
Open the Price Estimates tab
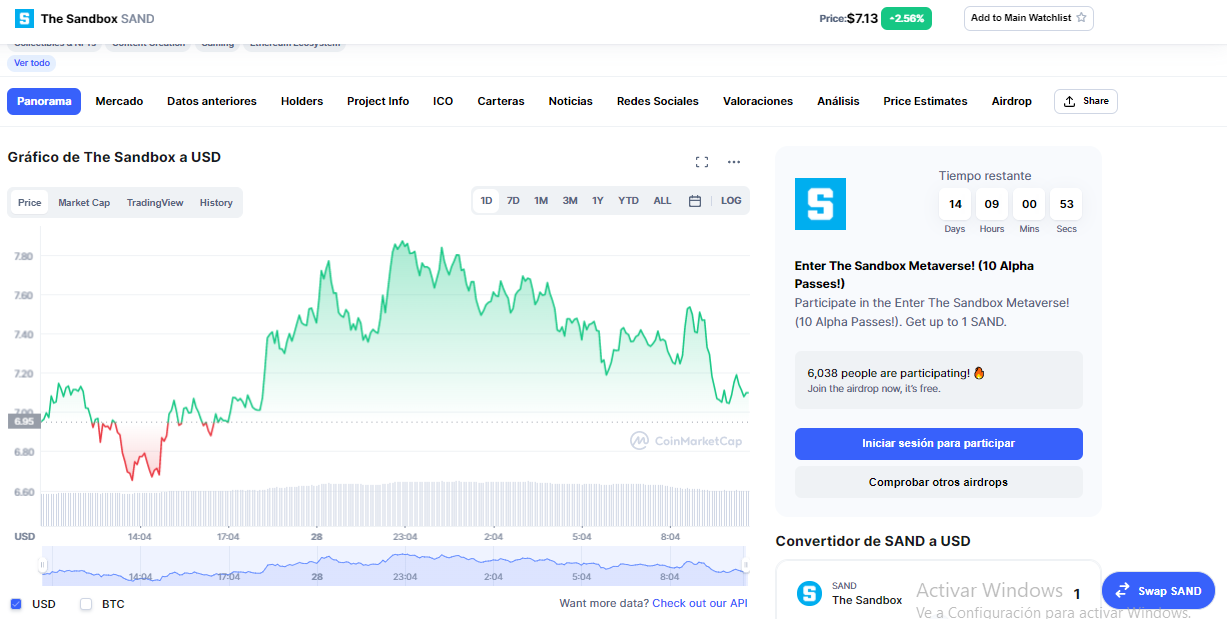point(925,101)
